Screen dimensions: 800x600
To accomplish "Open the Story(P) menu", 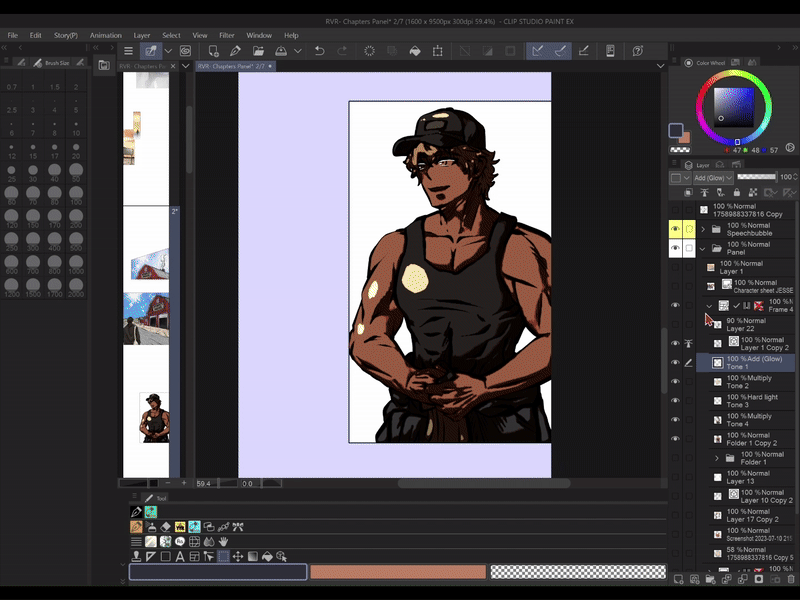I will pyautogui.click(x=66, y=35).
